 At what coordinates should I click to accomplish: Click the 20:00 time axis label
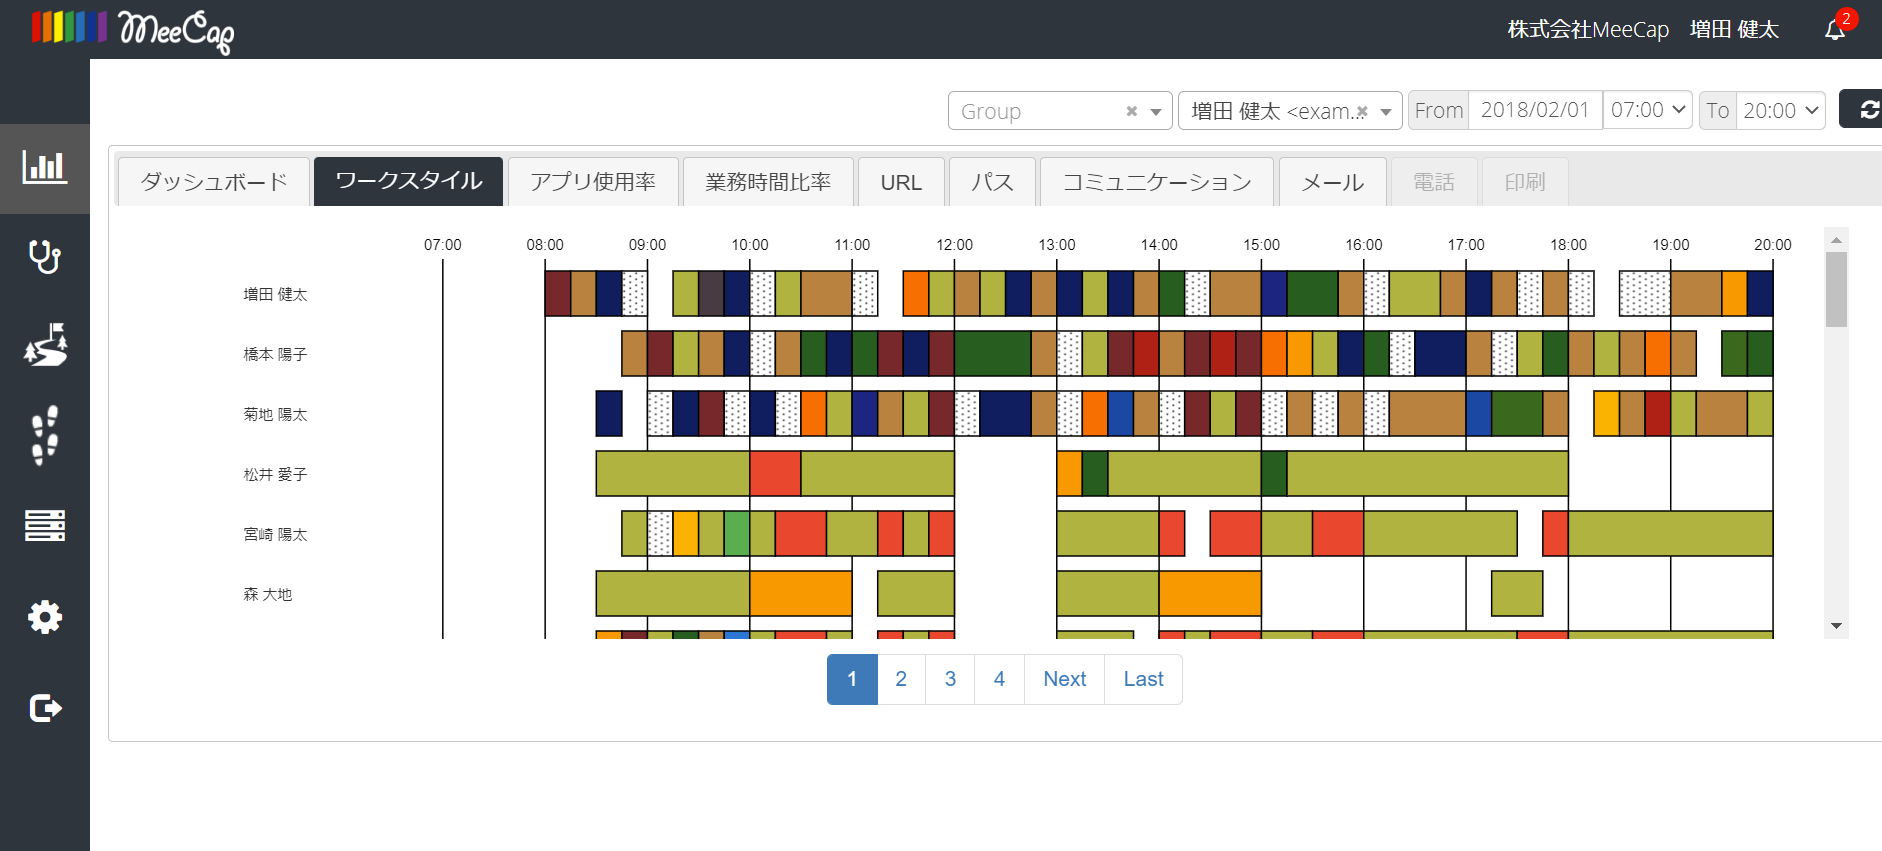click(x=1772, y=245)
